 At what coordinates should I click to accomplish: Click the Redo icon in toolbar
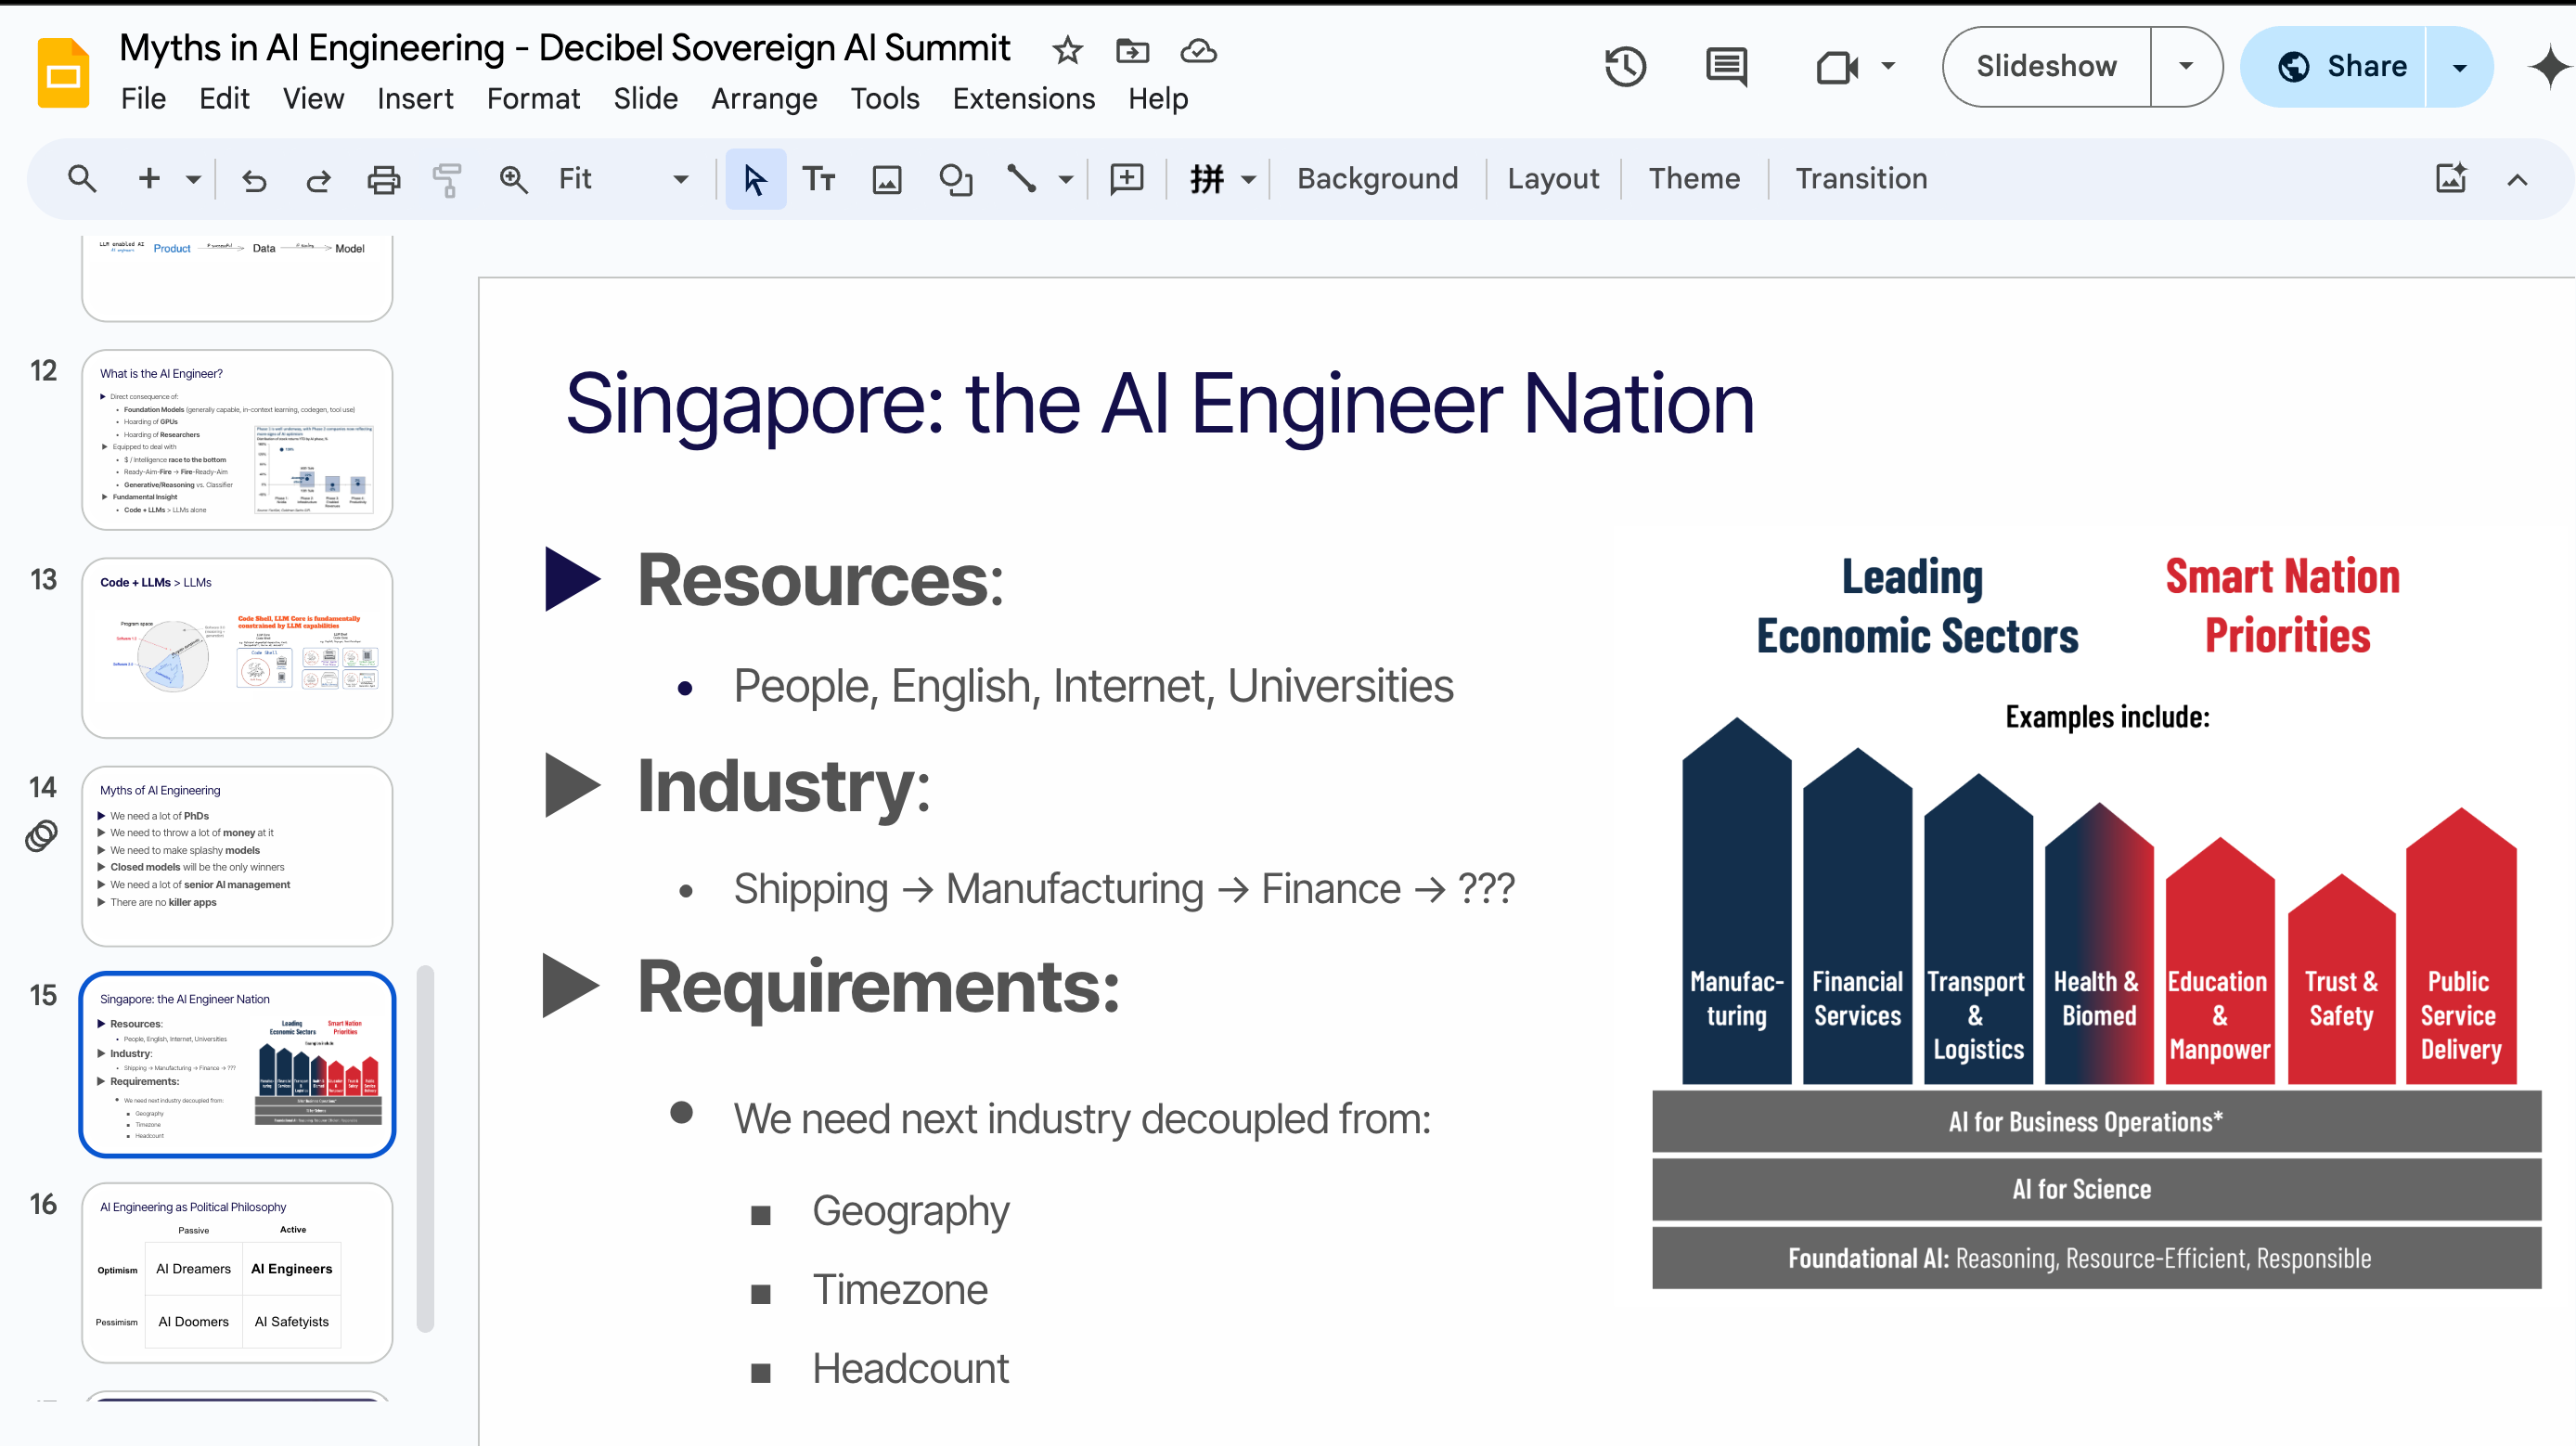pos(318,179)
